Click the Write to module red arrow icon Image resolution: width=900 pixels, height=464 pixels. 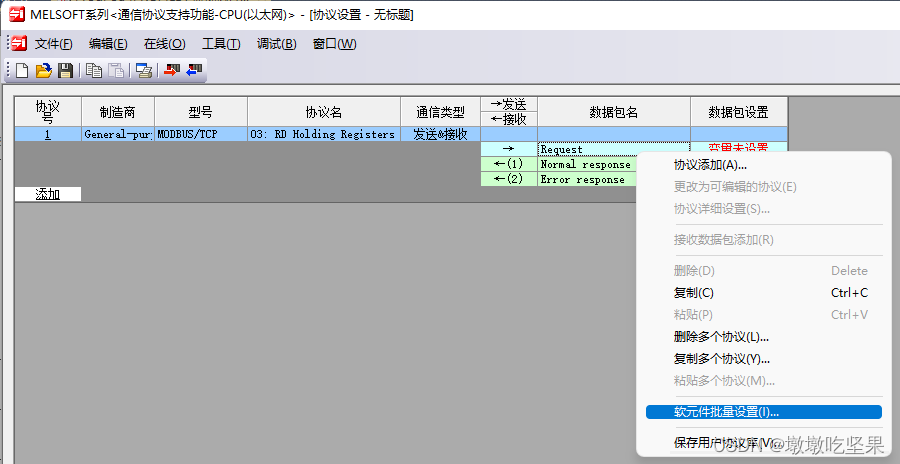pos(172,71)
